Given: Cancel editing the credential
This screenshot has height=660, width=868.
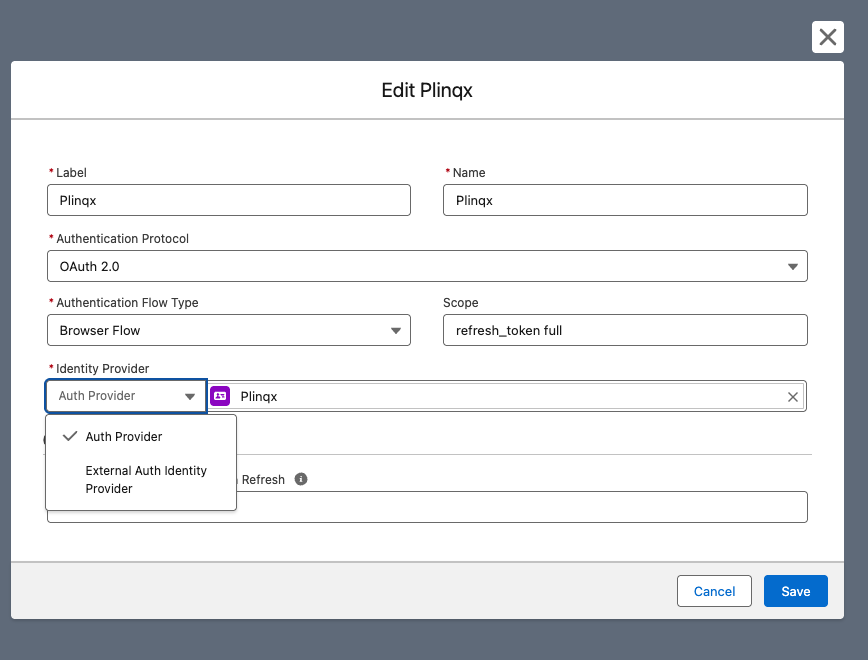Looking at the screenshot, I should (x=714, y=591).
